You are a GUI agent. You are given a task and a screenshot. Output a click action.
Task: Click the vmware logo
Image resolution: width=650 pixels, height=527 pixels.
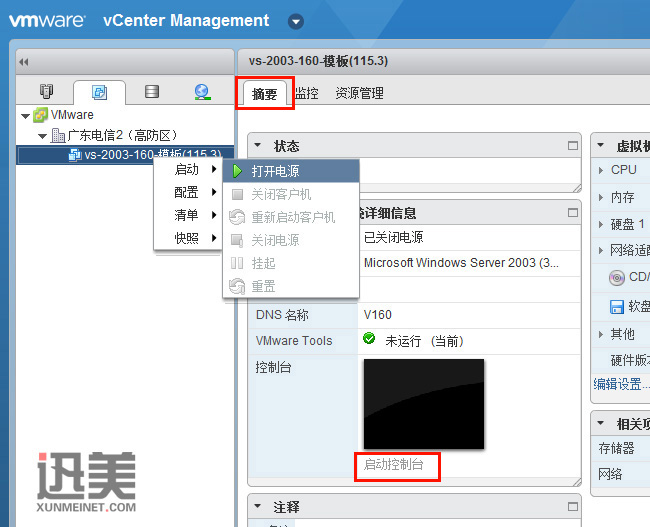click(47, 21)
